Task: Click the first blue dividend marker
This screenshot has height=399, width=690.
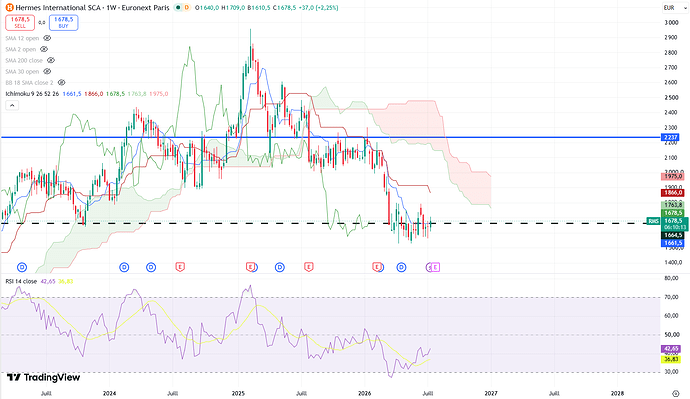Action: (x=22, y=267)
